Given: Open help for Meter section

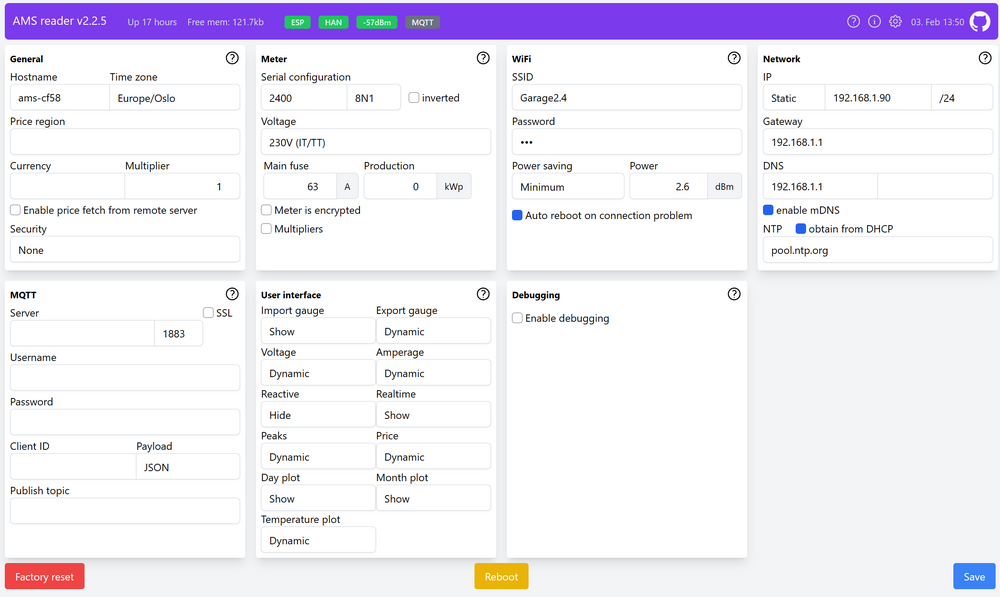Looking at the screenshot, I should coord(483,58).
